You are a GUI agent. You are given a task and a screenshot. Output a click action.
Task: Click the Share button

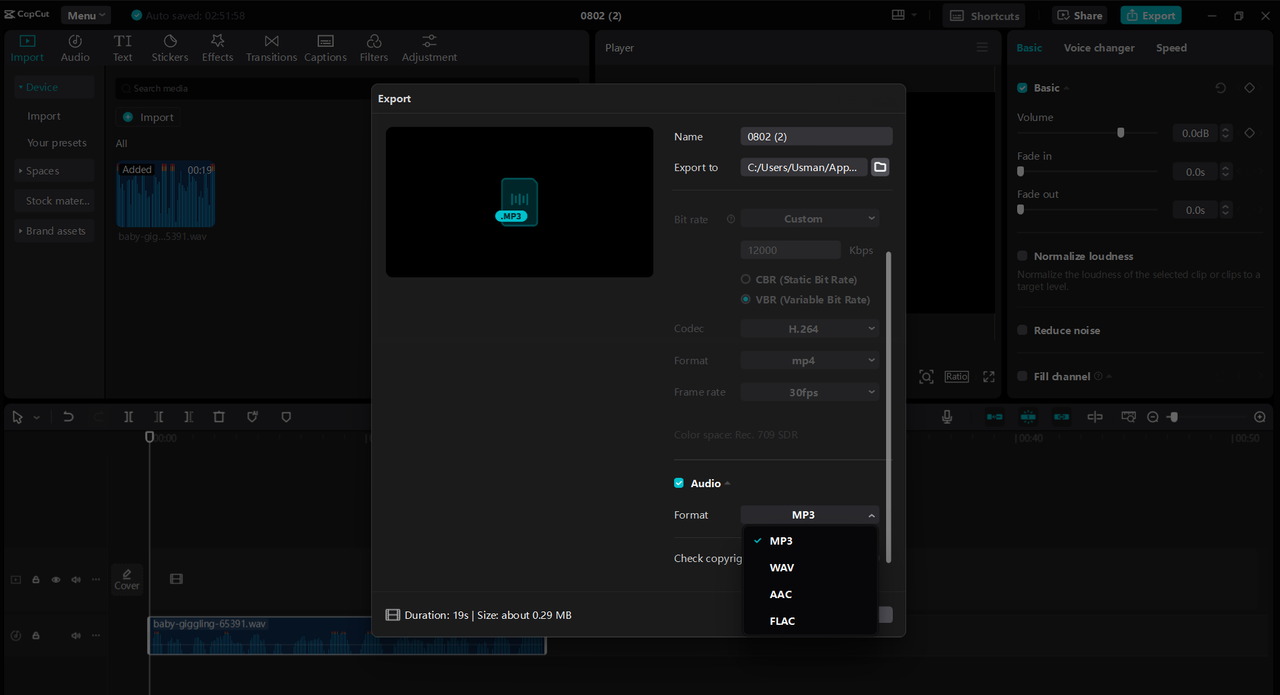click(x=1079, y=15)
